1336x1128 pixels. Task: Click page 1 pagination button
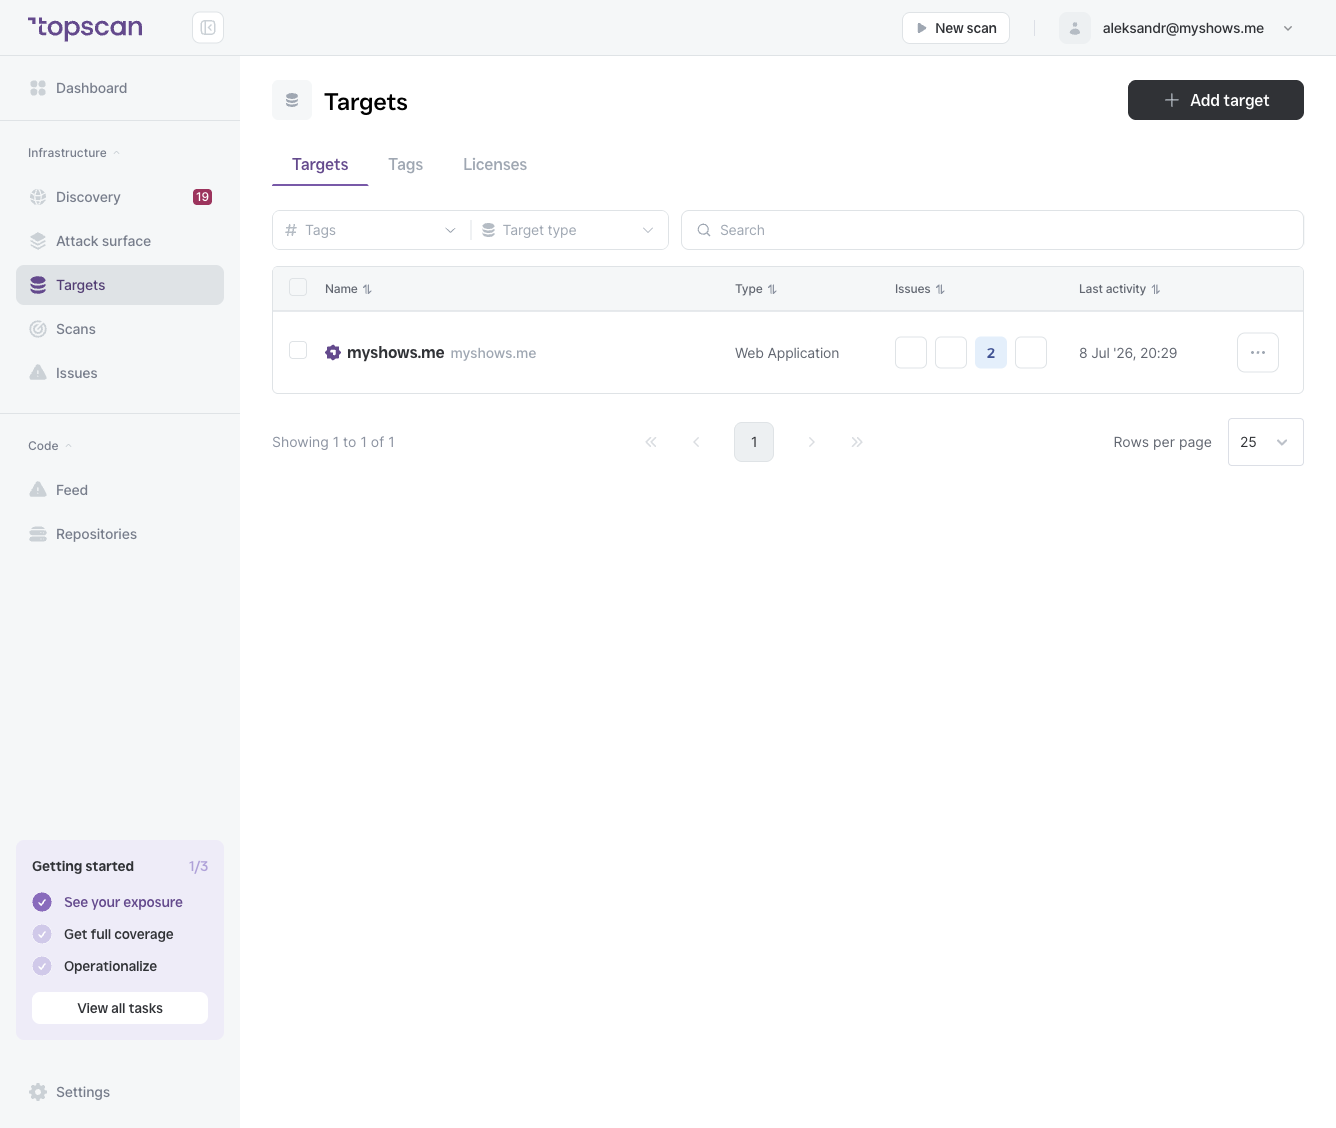coord(754,442)
